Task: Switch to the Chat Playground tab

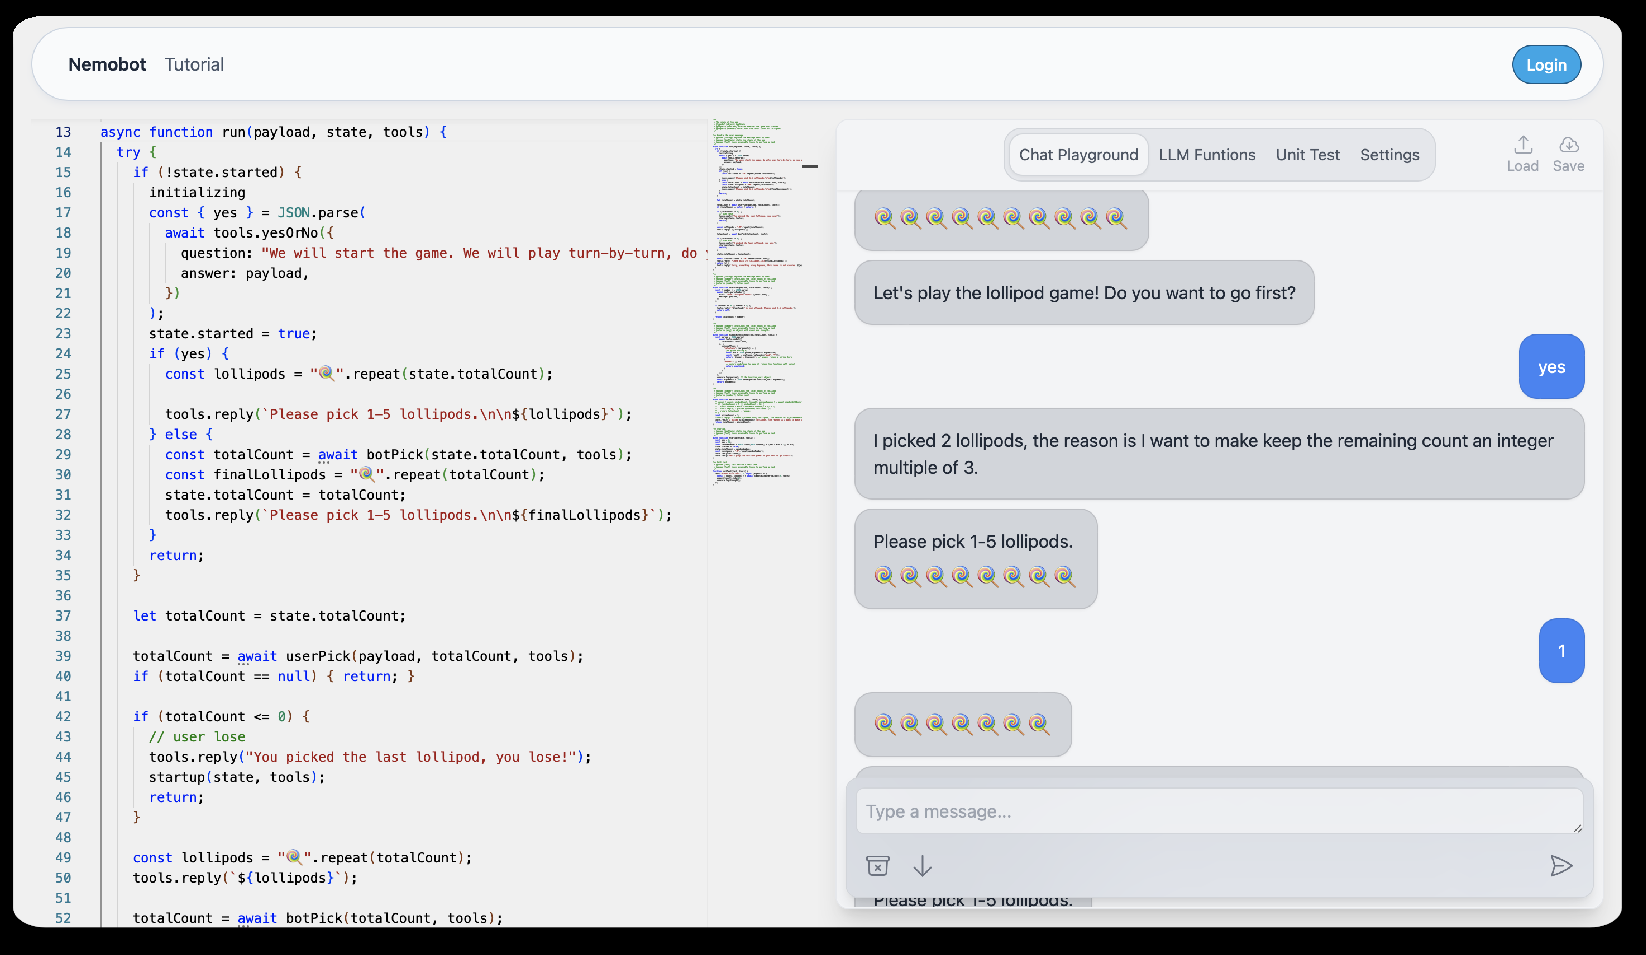Action: pos(1077,155)
